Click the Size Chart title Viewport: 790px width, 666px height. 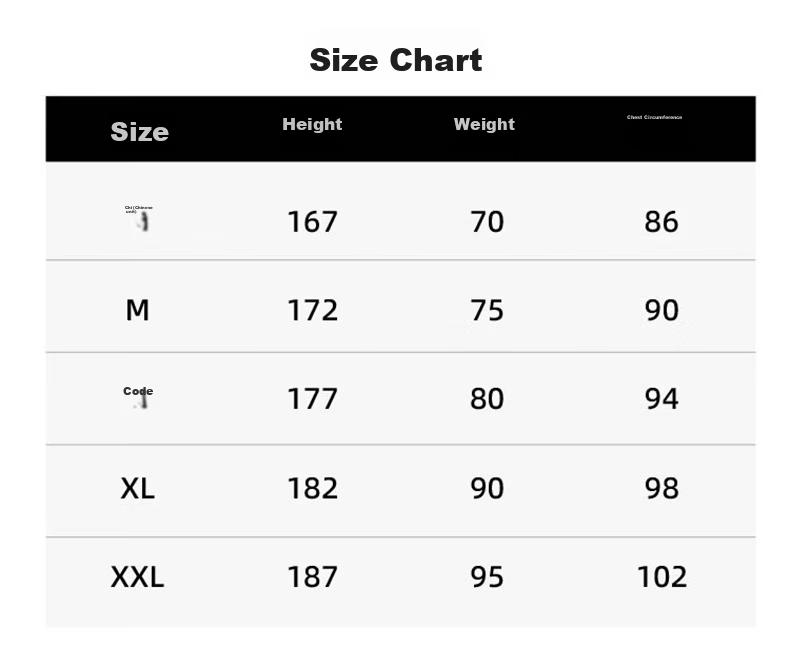pos(396,60)
